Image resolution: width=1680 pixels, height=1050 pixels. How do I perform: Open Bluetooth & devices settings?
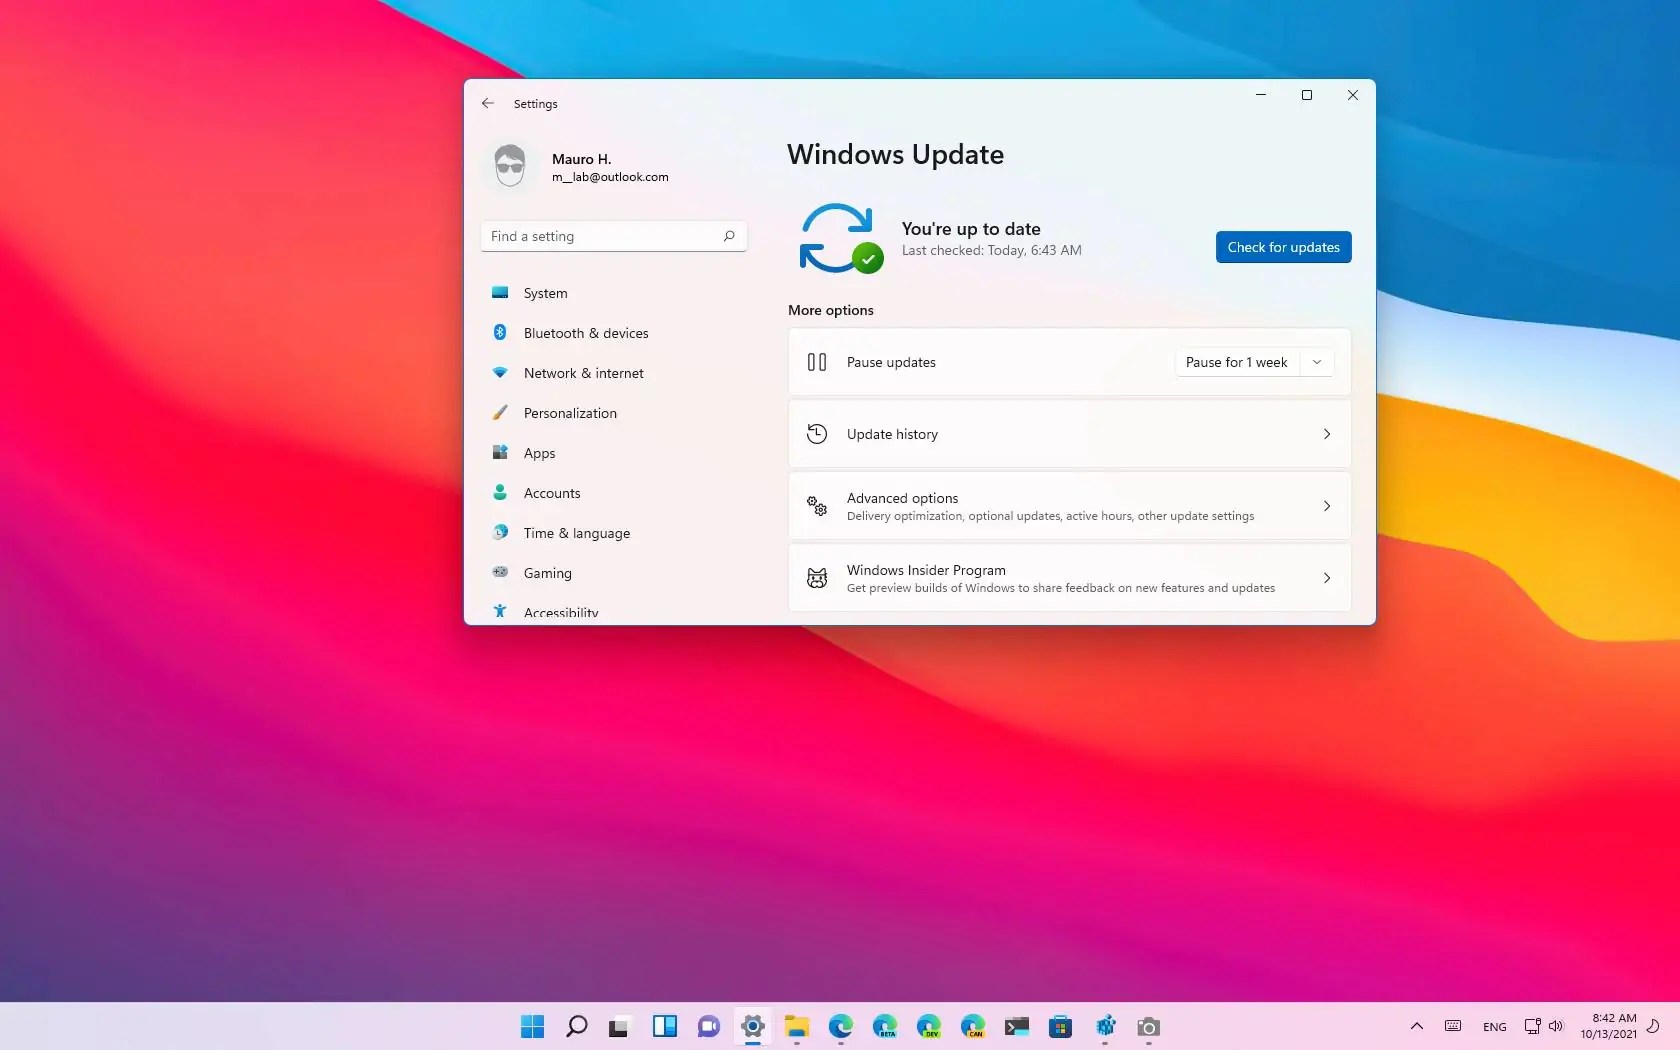500,333
